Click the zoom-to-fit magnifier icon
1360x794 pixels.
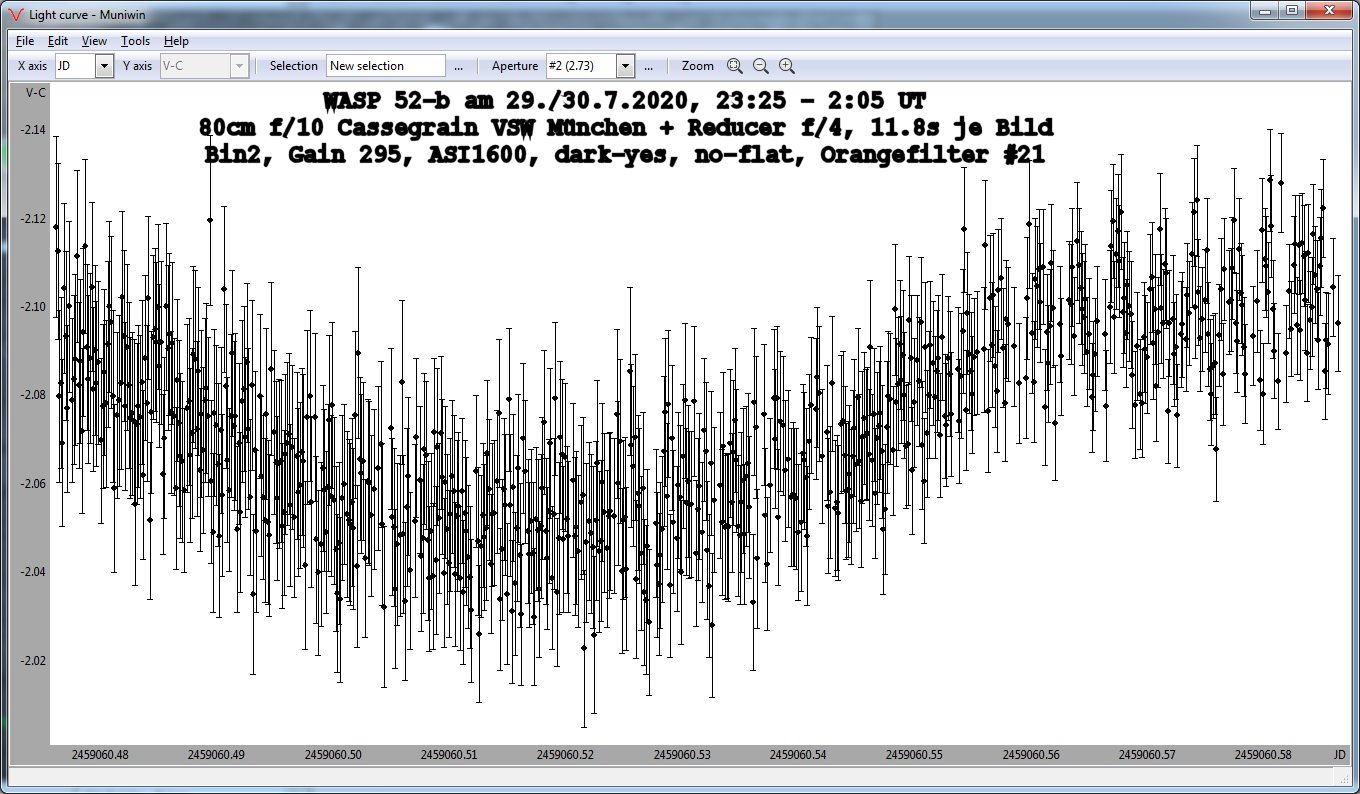point(734,66)
